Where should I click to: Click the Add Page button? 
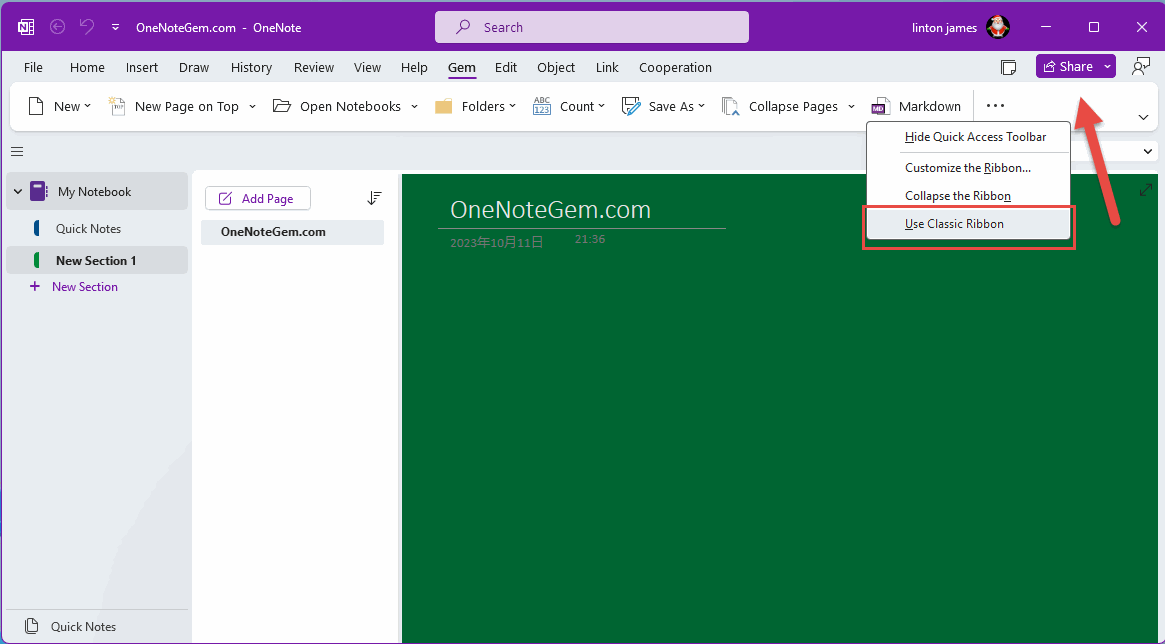click(x=258, y=199)
